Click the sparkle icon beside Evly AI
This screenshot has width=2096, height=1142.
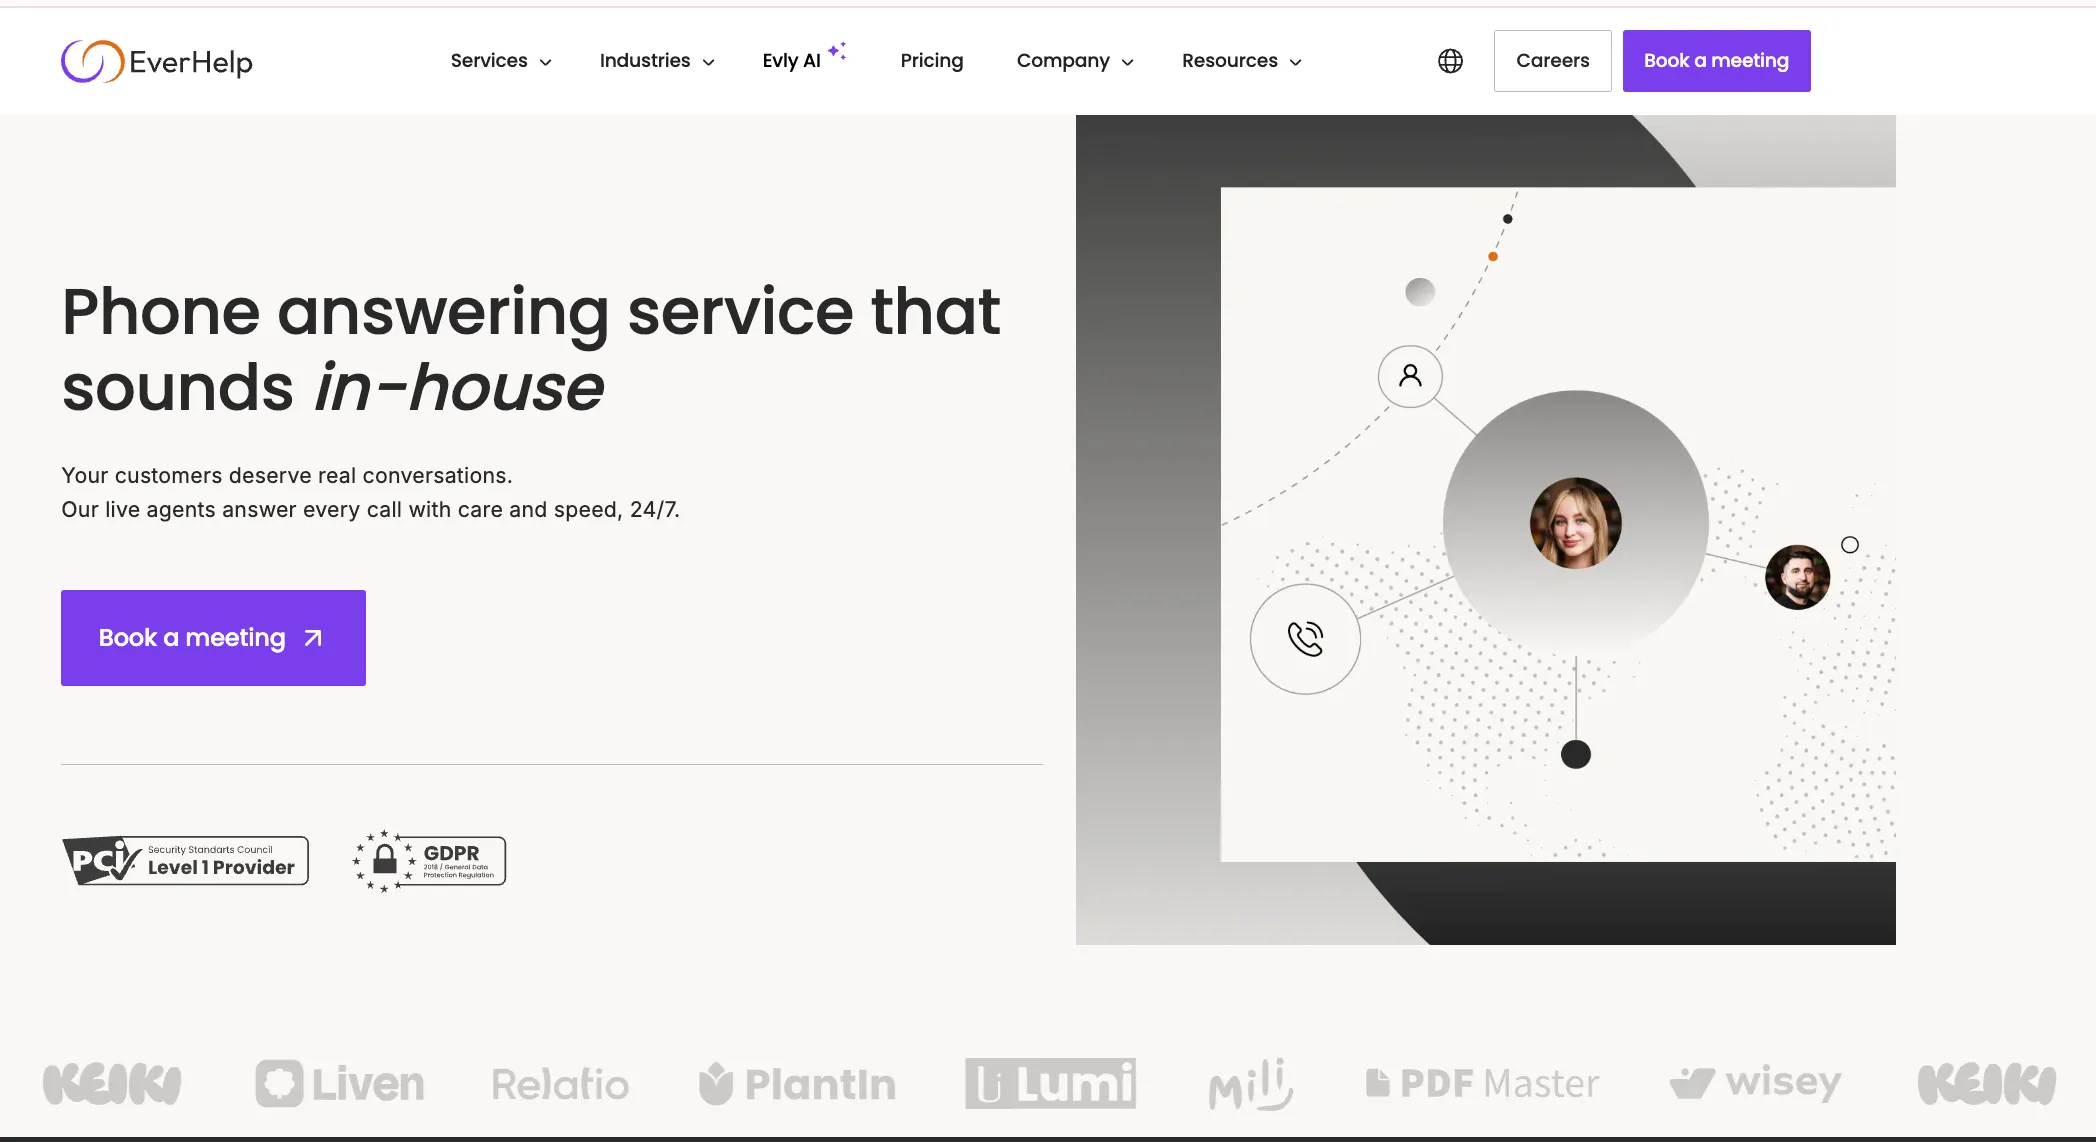pos(839,50)
